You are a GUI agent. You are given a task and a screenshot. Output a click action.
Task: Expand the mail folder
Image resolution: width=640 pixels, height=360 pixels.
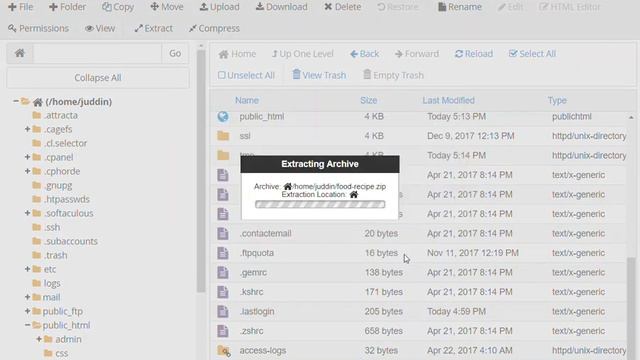[x=27, y=297]
